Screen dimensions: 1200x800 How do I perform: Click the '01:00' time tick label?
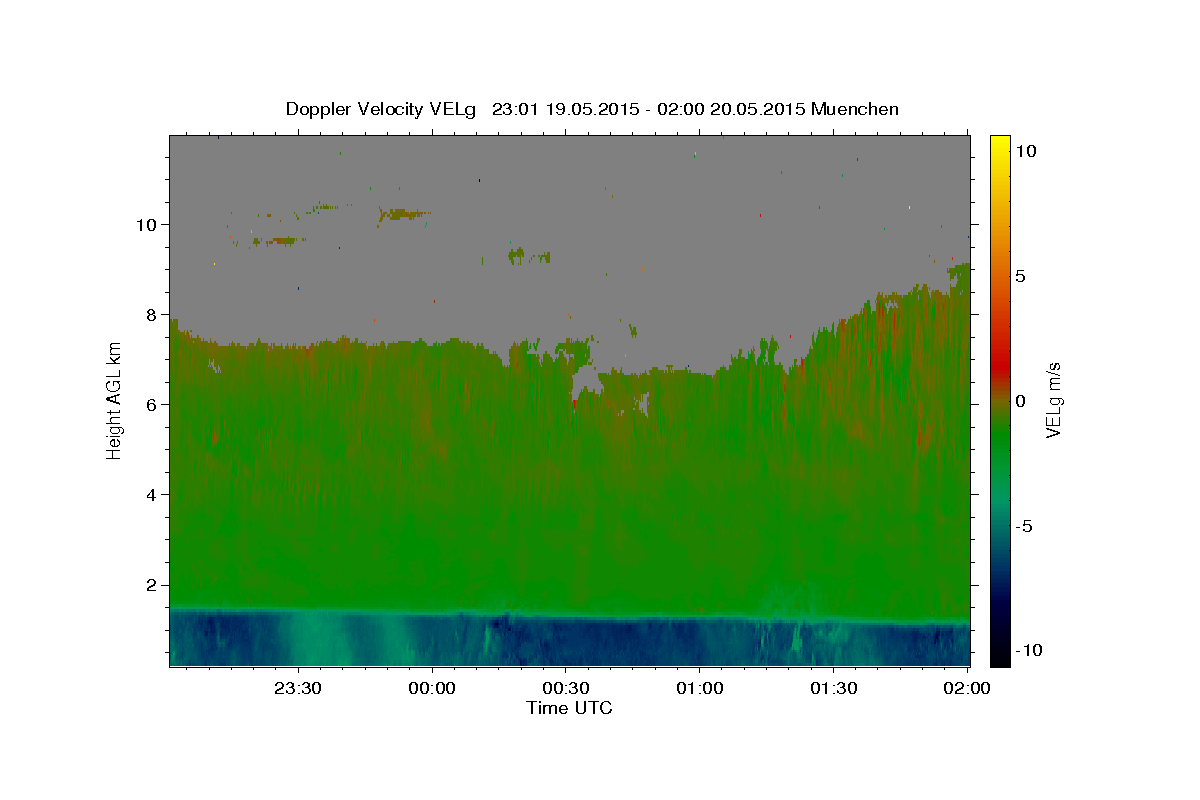click(x=700, y=688)
